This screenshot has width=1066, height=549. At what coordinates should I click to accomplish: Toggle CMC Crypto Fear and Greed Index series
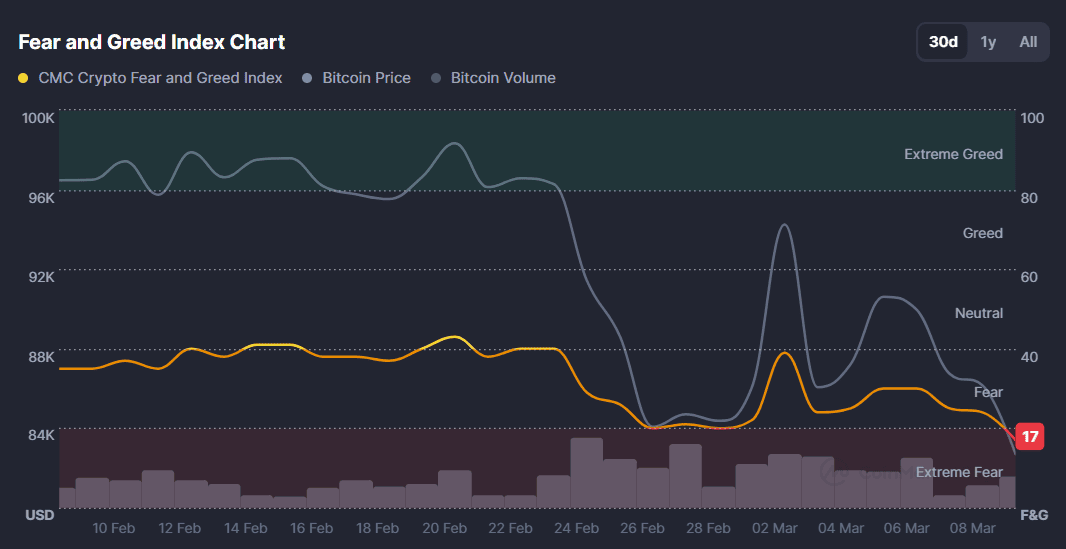tap(150, 78)
